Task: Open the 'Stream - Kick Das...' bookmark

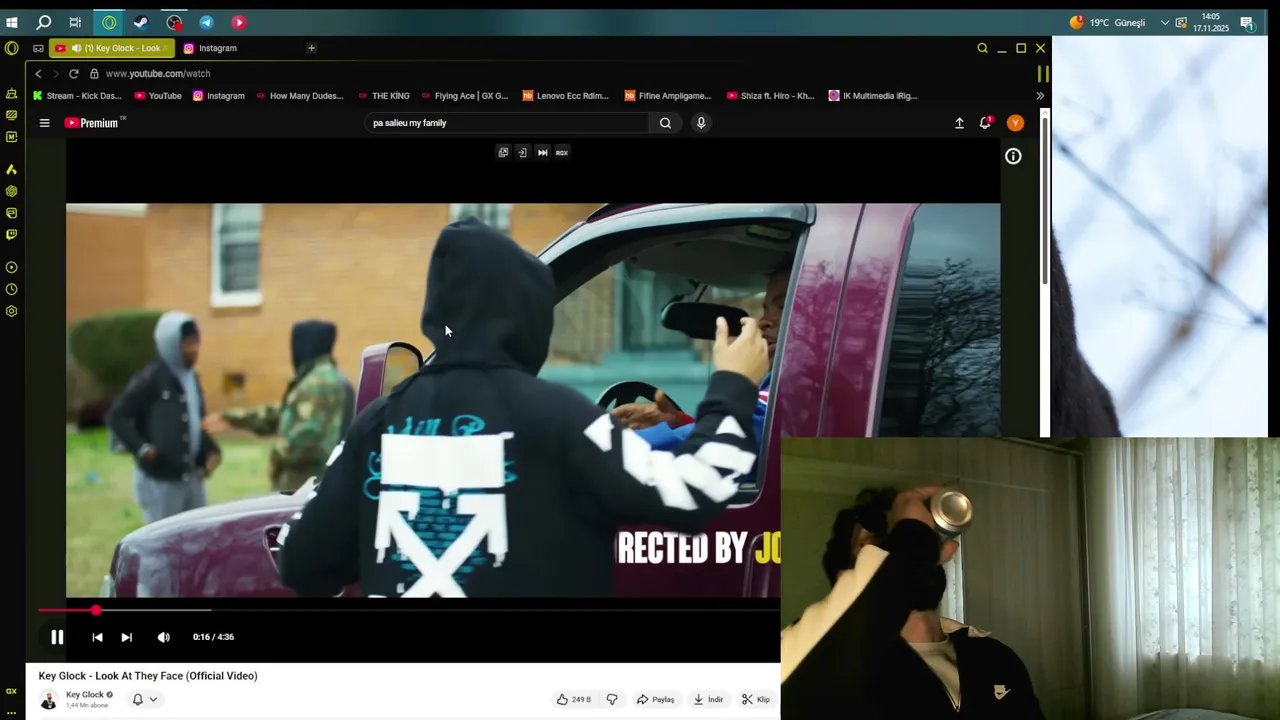Action: tap(77, 96)
